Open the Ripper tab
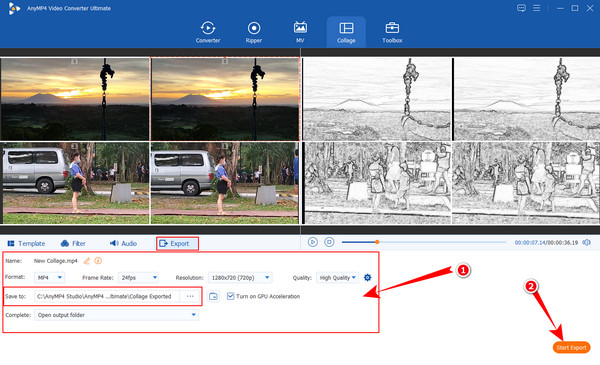Viewport: 600px width, 365px height. (254, 32)
